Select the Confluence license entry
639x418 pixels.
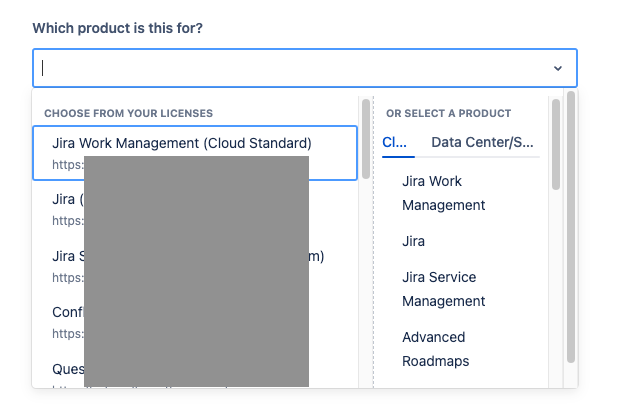(x=195, y=323)
